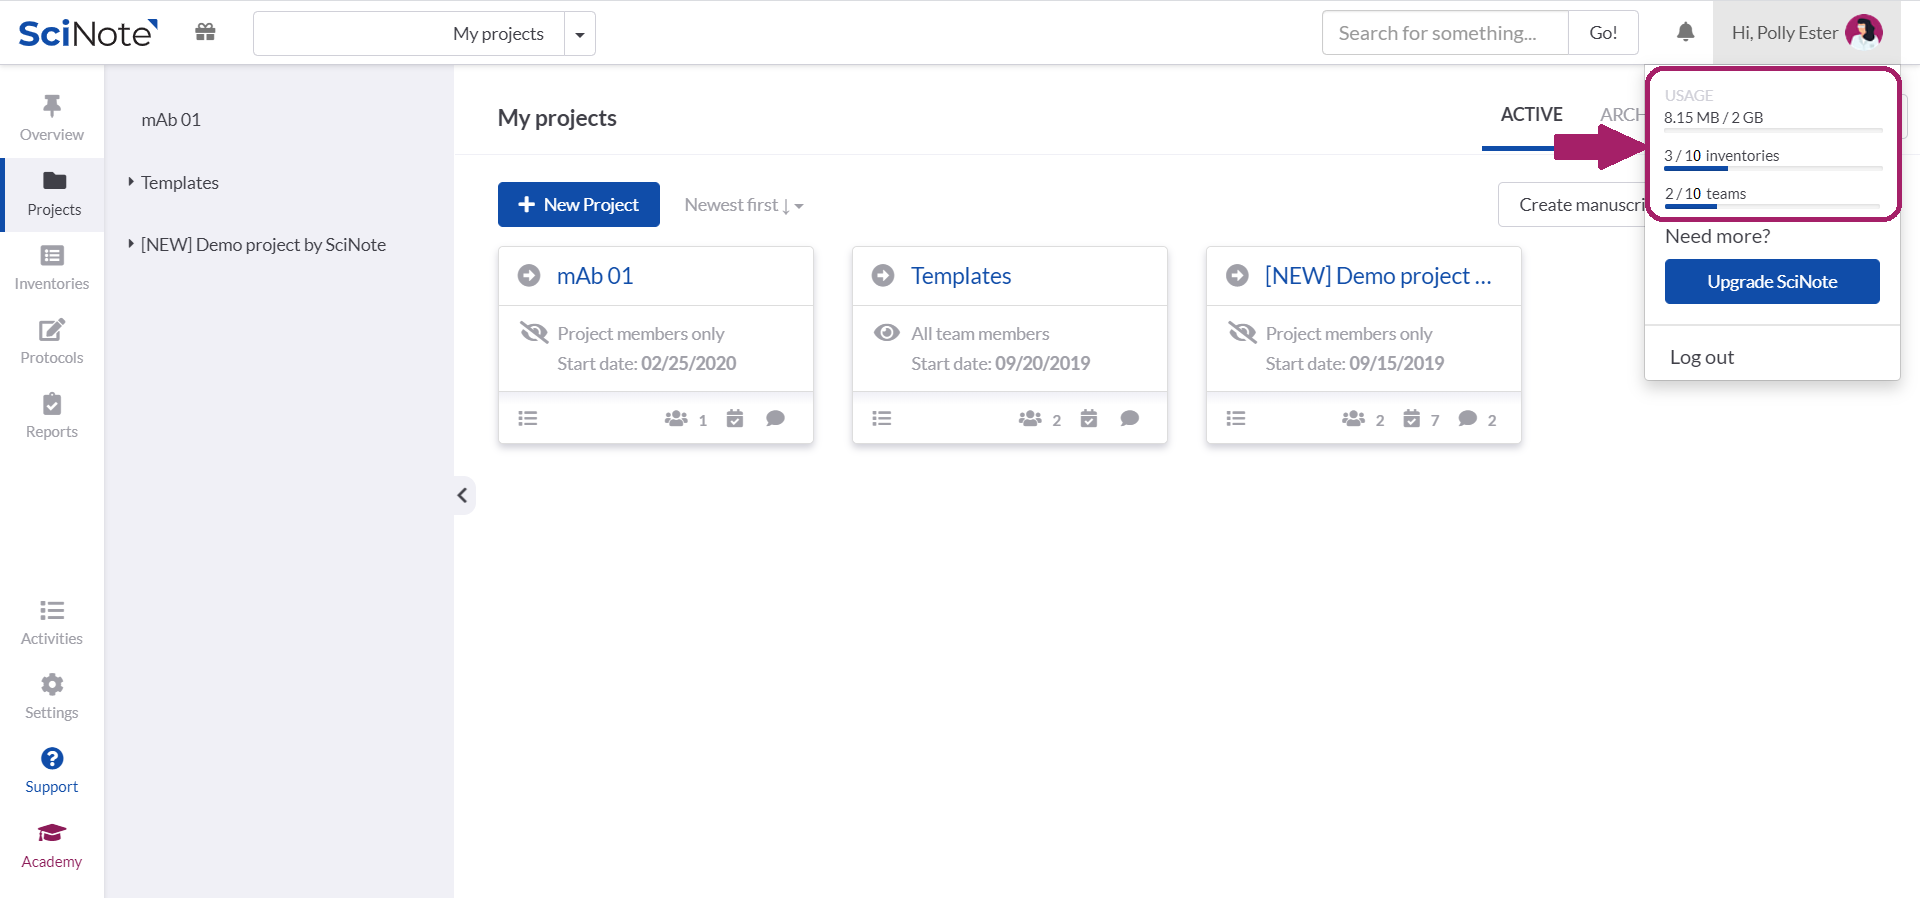The width and height of the screenshot is (1920, 898).
Task: Select mAb 01 in the project tree
Action: coord(171,120)
